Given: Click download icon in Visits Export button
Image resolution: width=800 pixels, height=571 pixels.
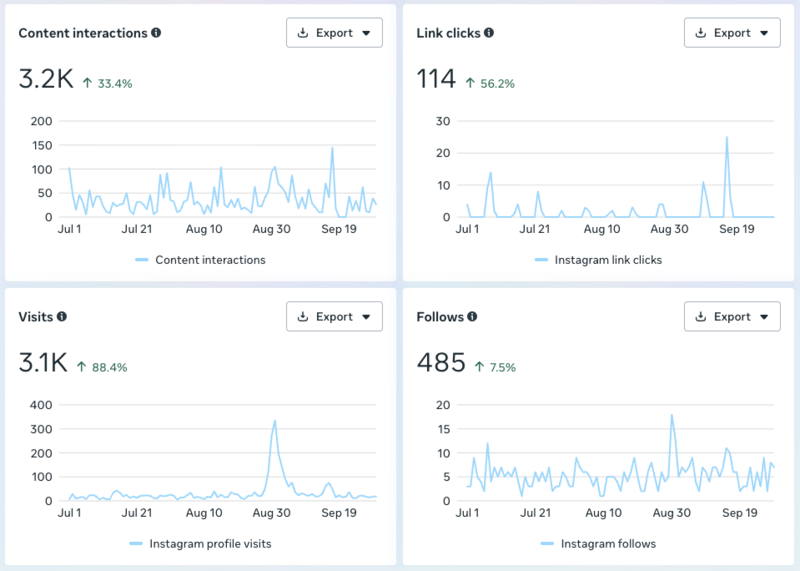Looking at the screenshot, I should (303, 317).
